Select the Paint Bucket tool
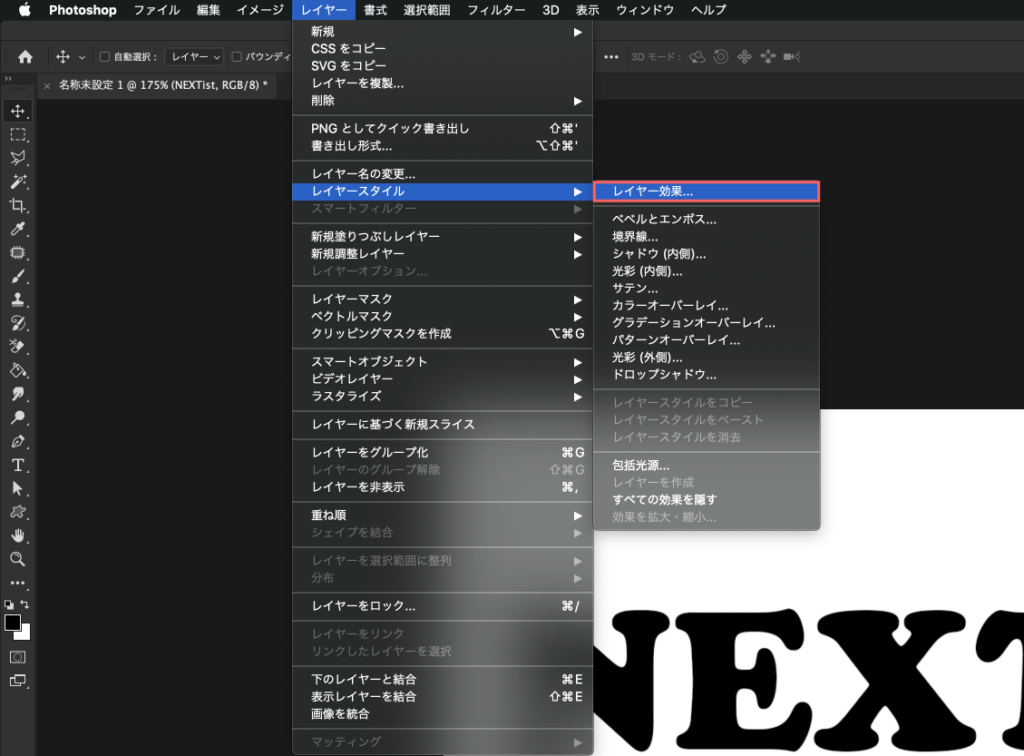 18,370
